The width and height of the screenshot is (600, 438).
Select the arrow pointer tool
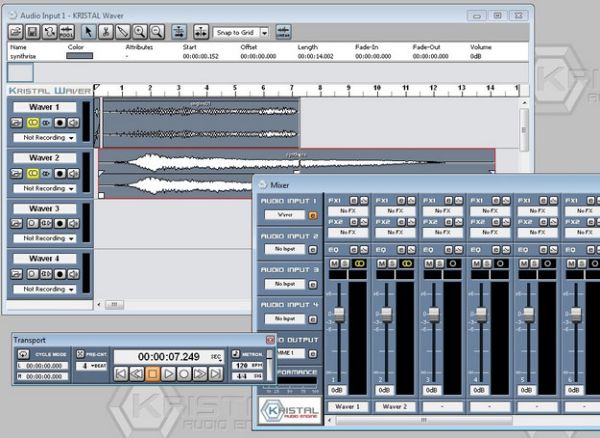point(88,32)
